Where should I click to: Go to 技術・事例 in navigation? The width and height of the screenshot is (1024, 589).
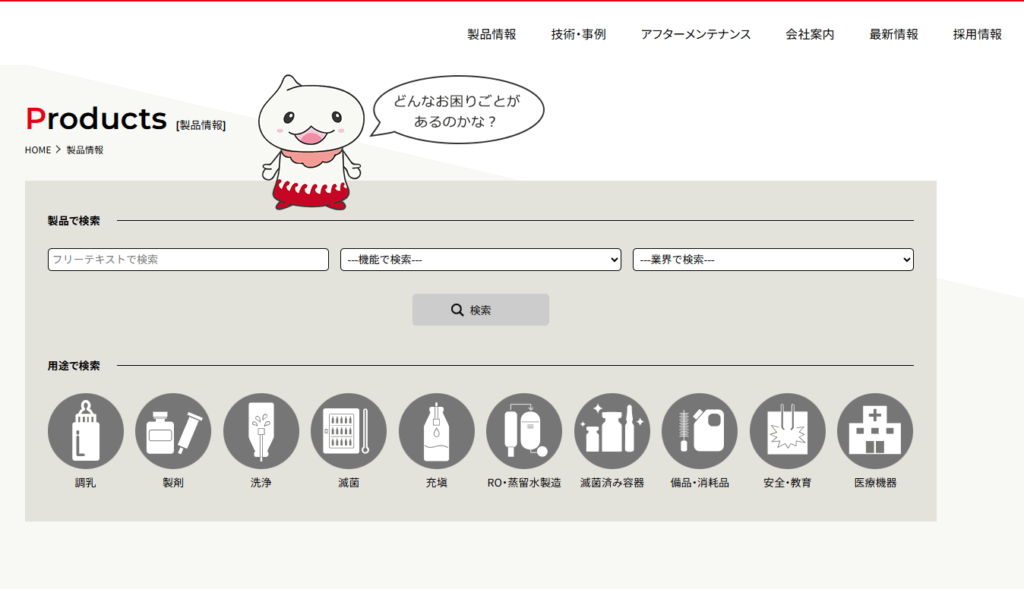(578, 34)
